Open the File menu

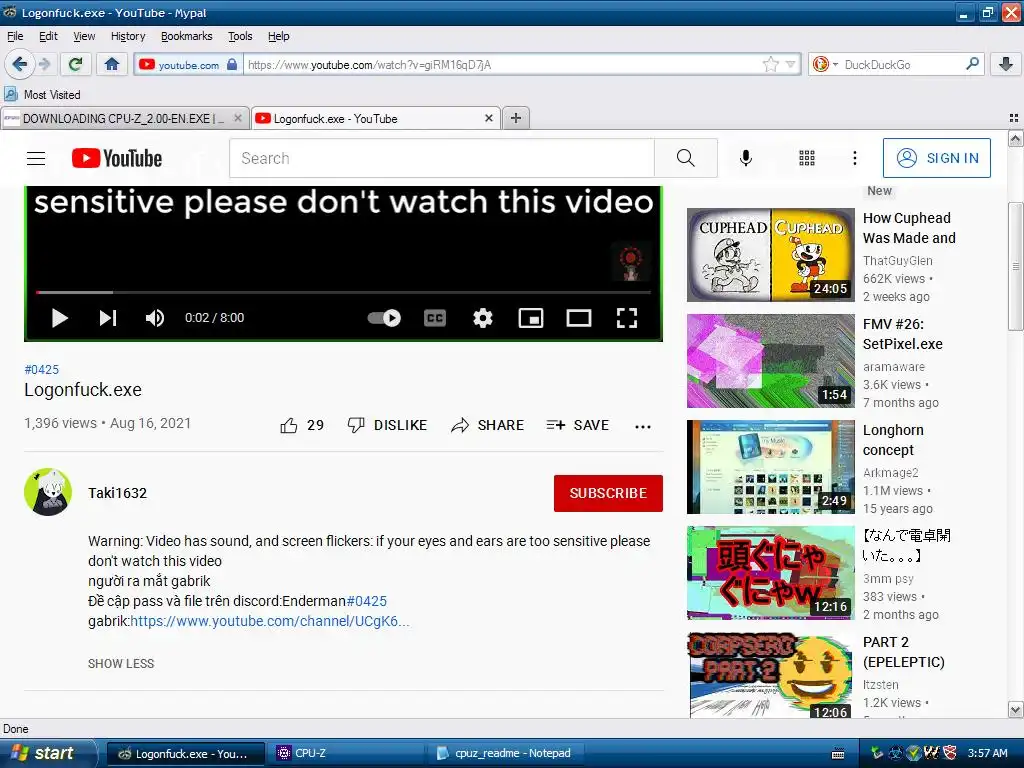click(x=15, y=36)
